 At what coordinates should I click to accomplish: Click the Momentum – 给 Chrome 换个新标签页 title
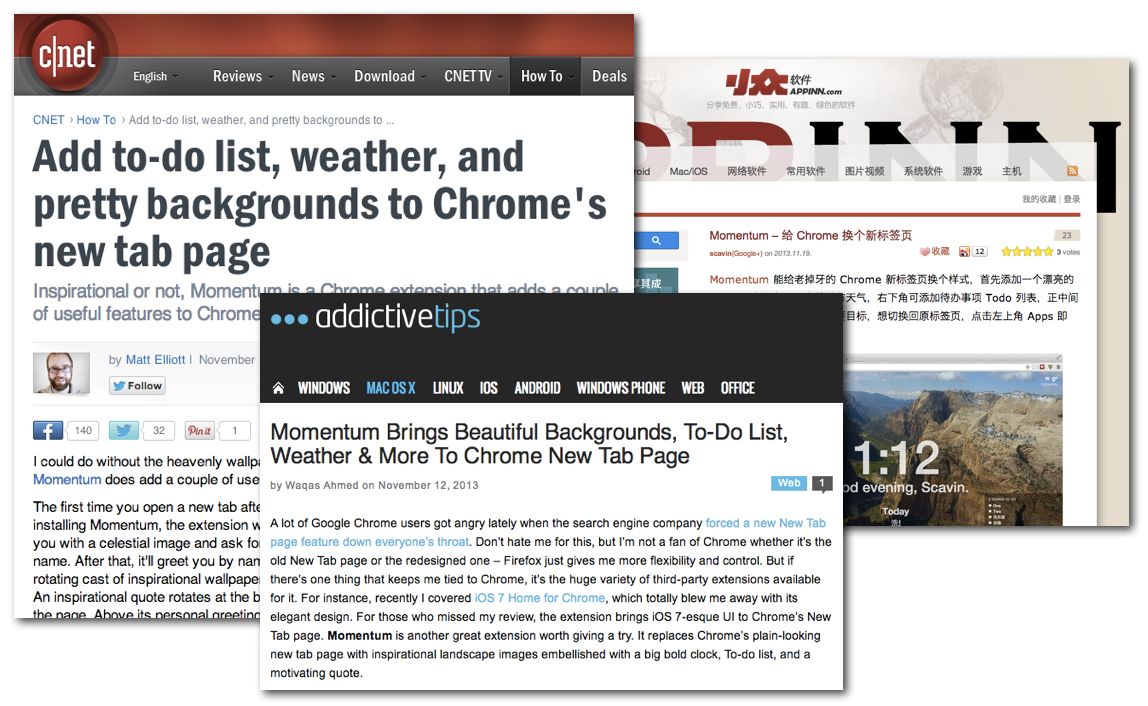click(810, 236)
